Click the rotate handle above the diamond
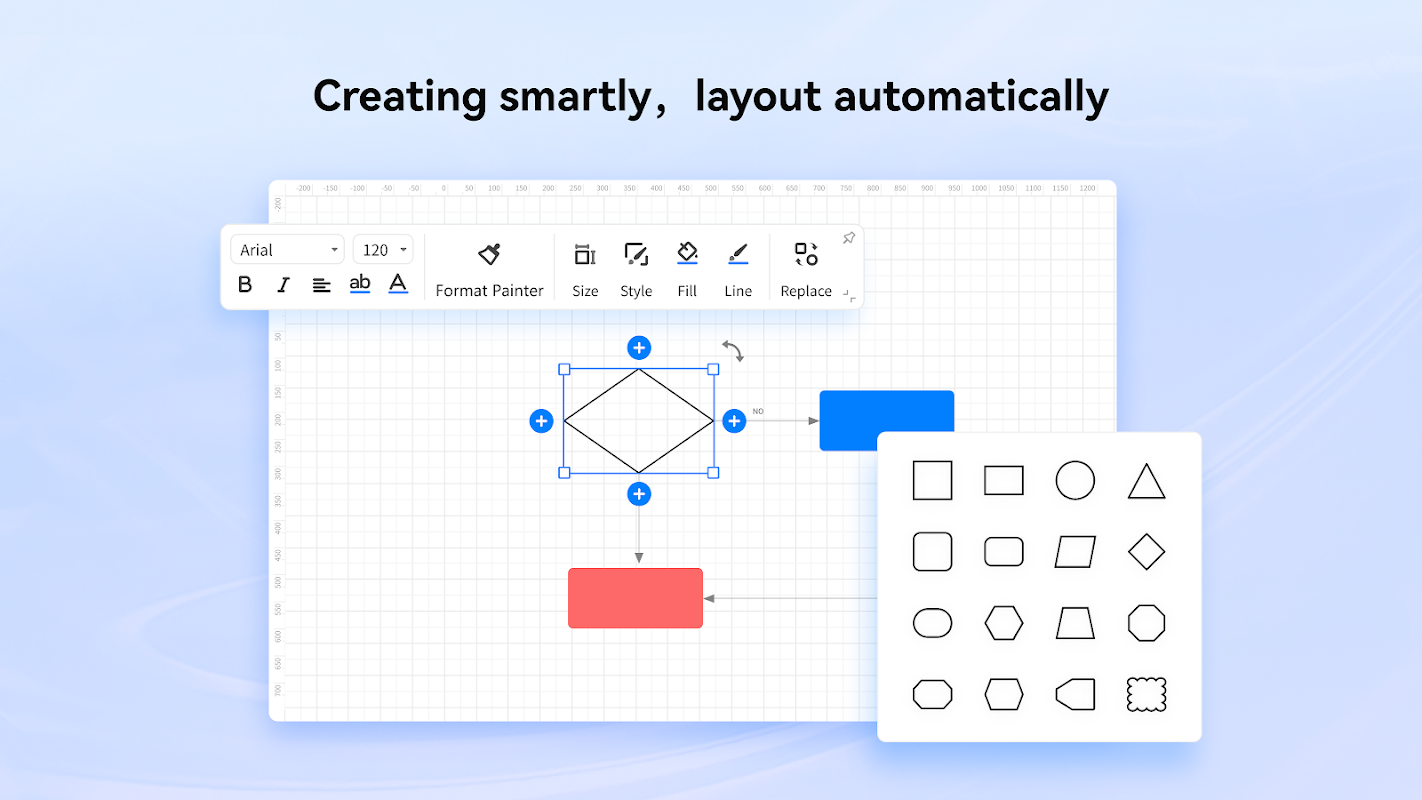The height and width of the screenshot is (800, 1422). [733, 350]
